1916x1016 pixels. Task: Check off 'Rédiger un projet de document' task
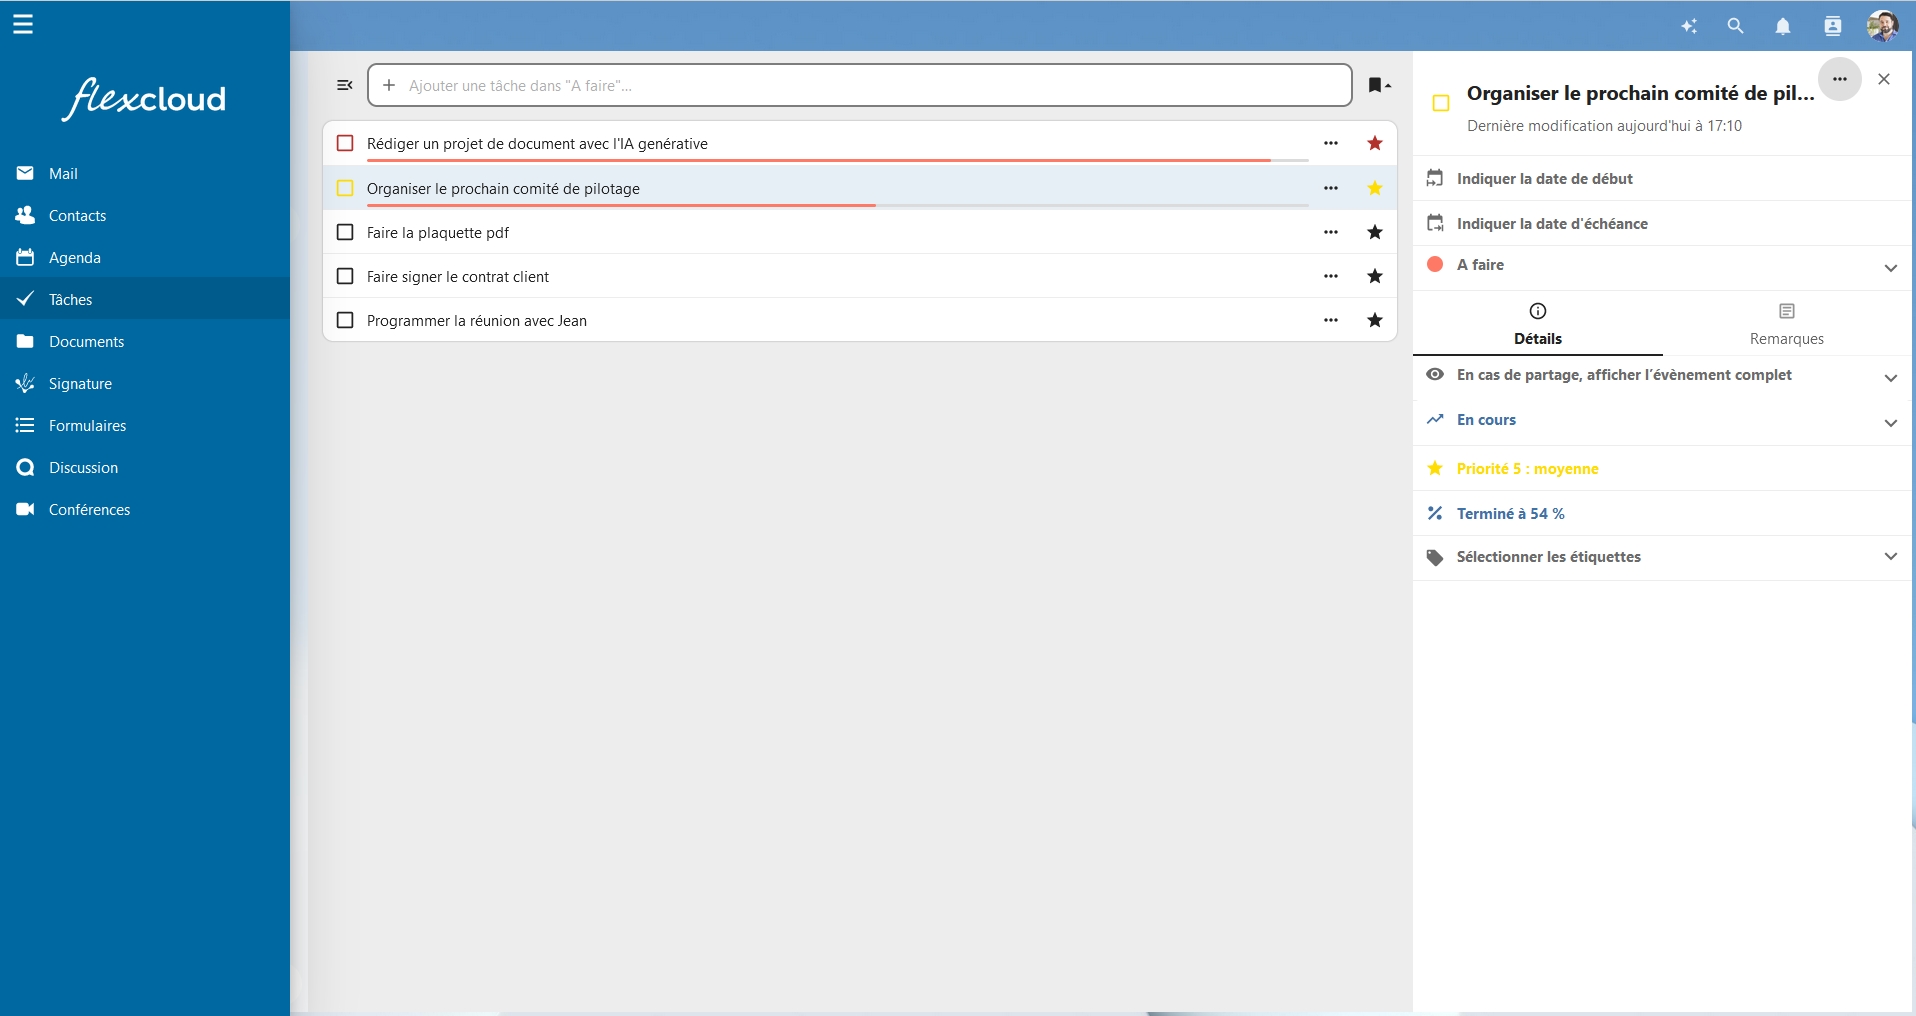click(x=345, y=143)
